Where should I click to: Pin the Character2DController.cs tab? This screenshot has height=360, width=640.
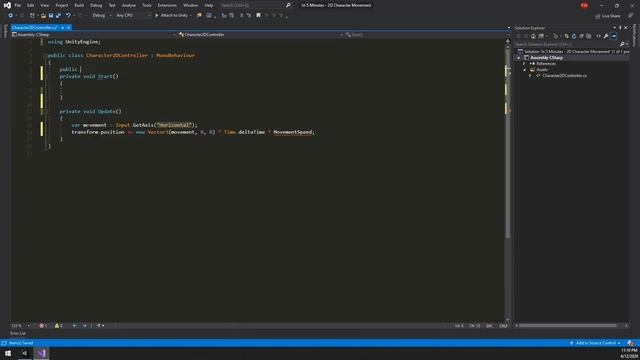click(62, 27)
